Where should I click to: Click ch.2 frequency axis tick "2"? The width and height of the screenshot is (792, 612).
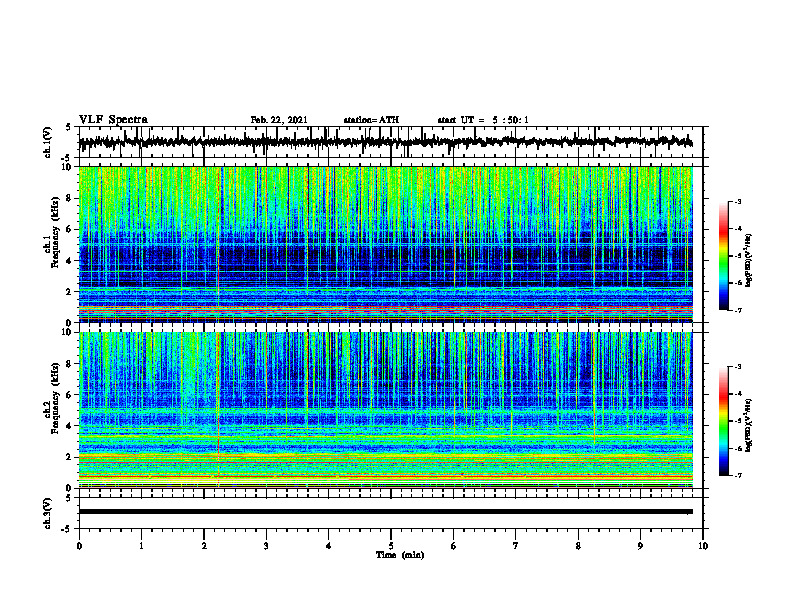tap(69, 457)
